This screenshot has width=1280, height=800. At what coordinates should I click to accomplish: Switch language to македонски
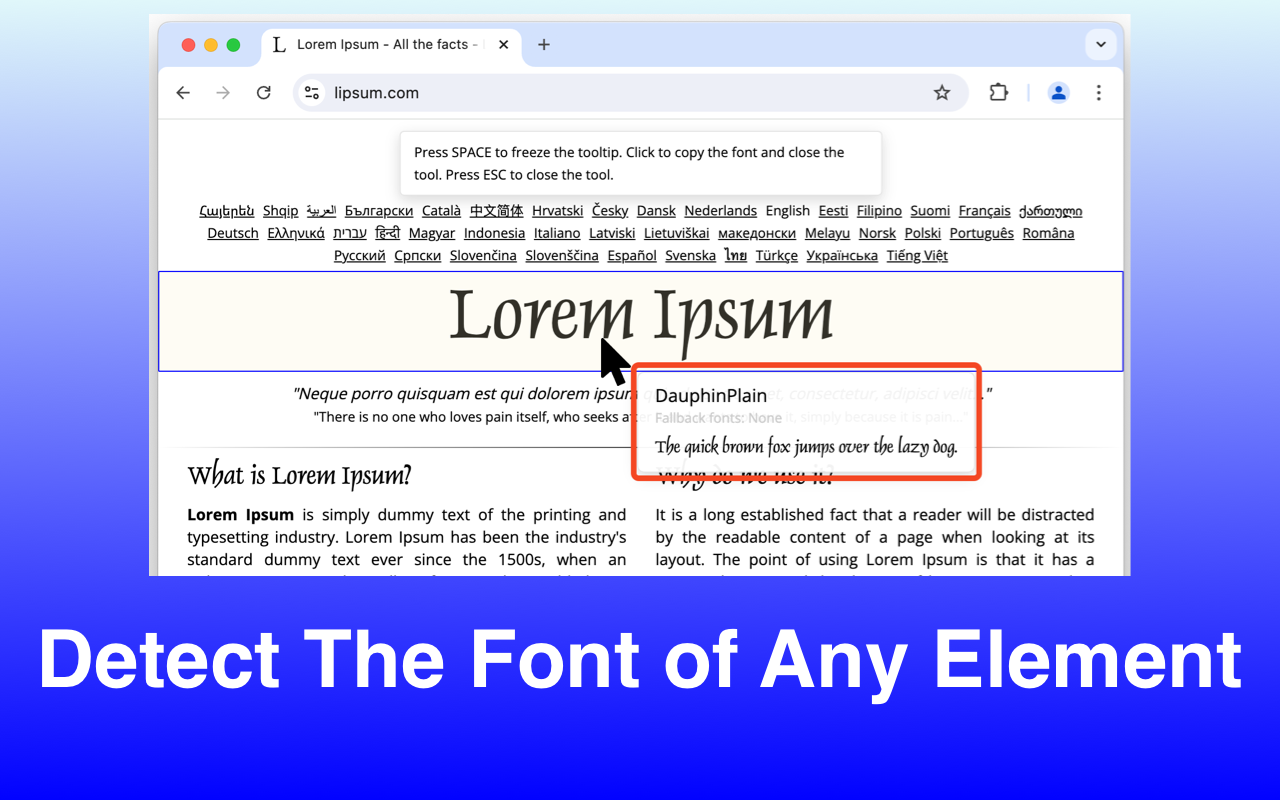(x=757, y=233)
